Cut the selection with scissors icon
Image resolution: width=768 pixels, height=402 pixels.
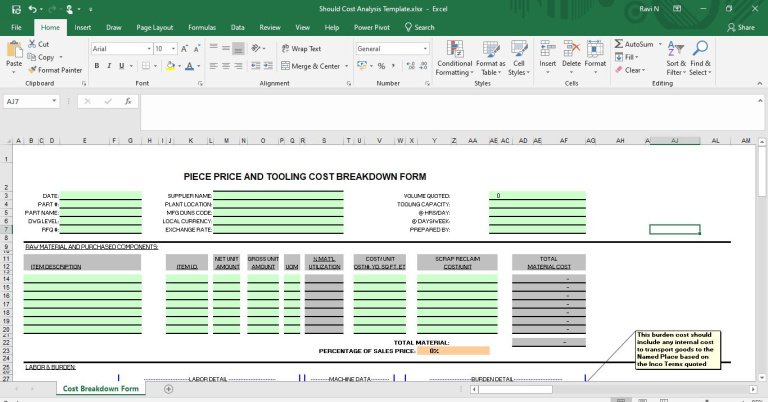pos(39,44)
